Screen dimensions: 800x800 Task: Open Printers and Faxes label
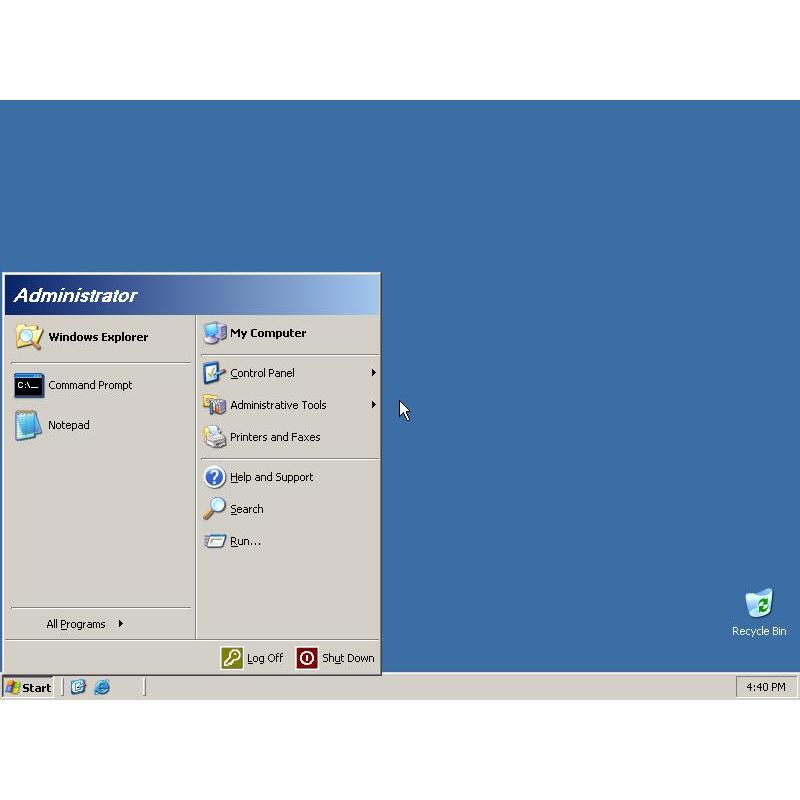coord(275,437)
